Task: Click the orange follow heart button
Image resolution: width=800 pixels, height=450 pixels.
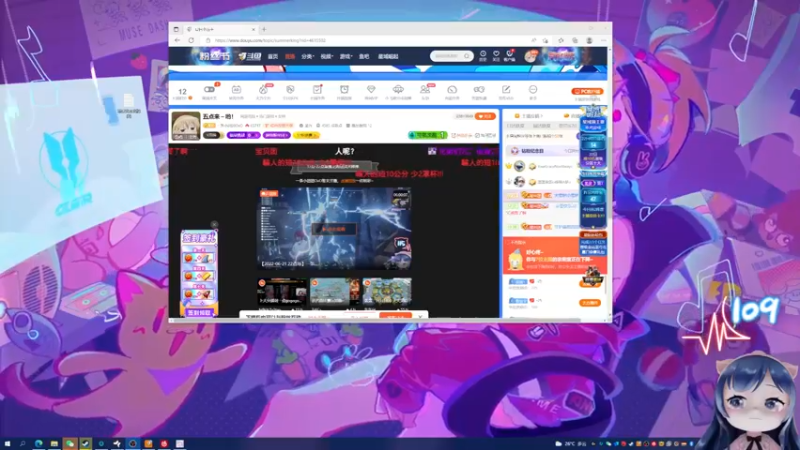Action: (x=485, y=116)
